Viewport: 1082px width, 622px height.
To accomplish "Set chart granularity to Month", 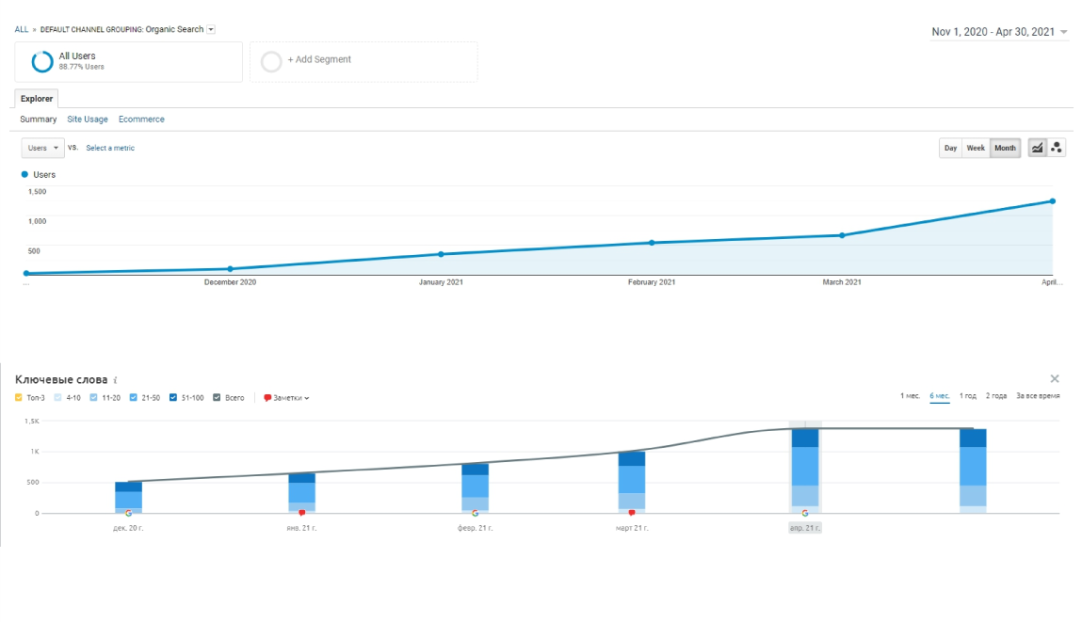I will point(1005,148).
